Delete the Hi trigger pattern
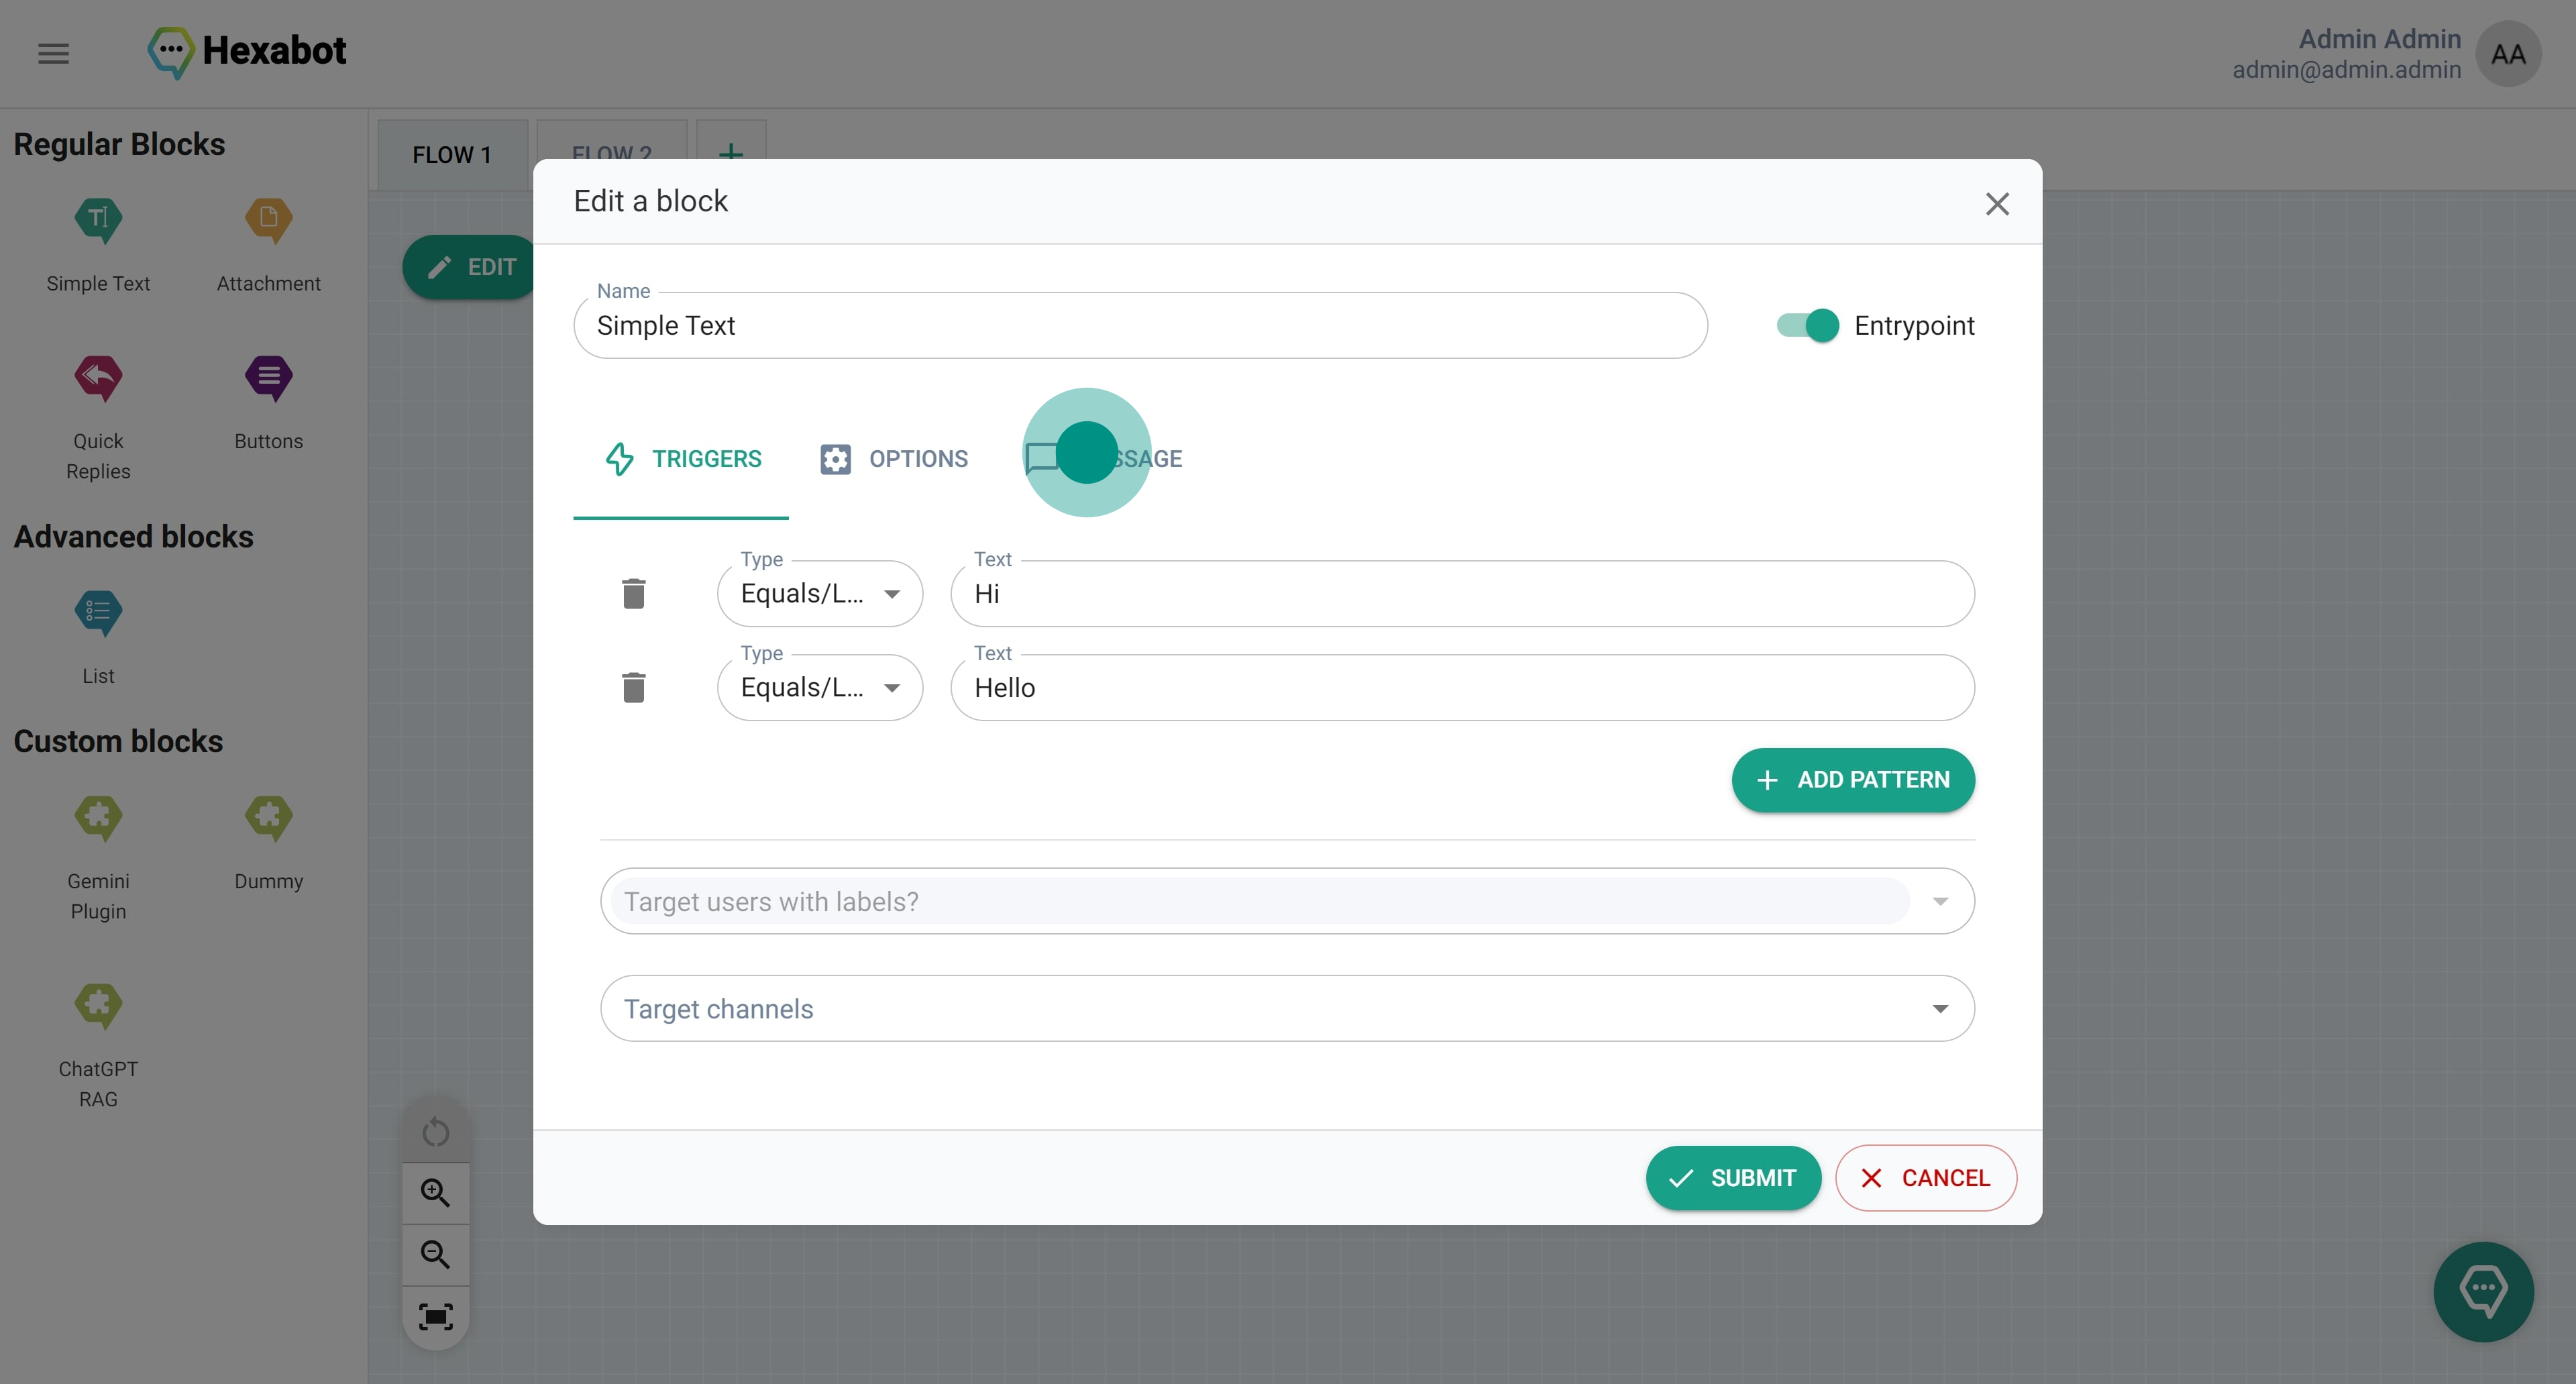 click(633, 594)
